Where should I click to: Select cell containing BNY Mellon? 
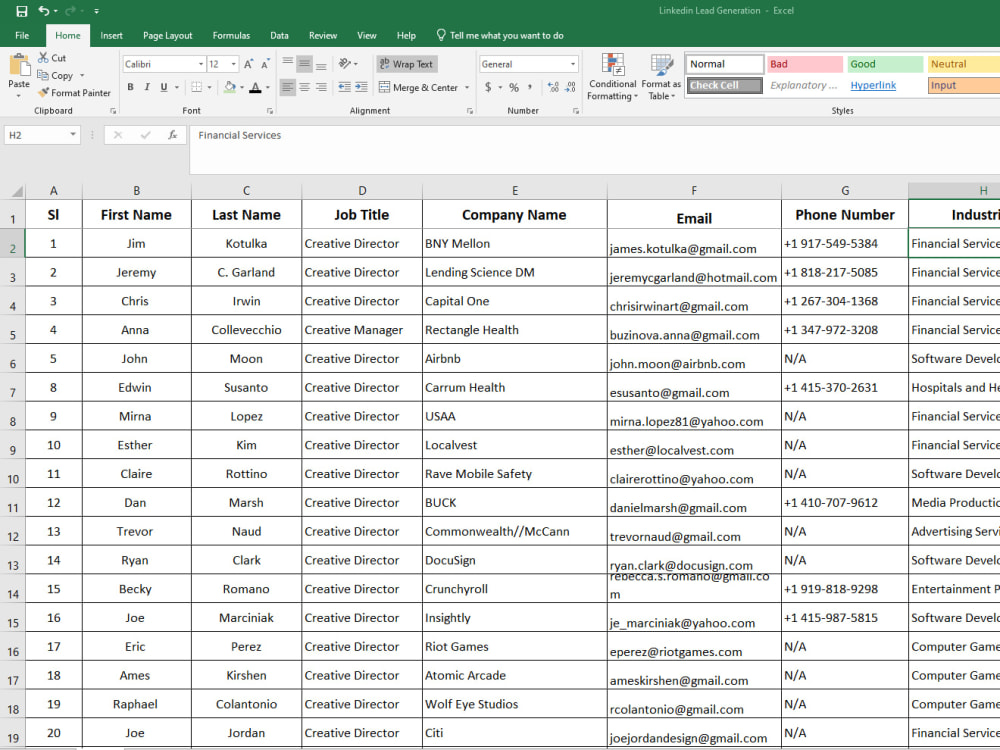[515, 244]
